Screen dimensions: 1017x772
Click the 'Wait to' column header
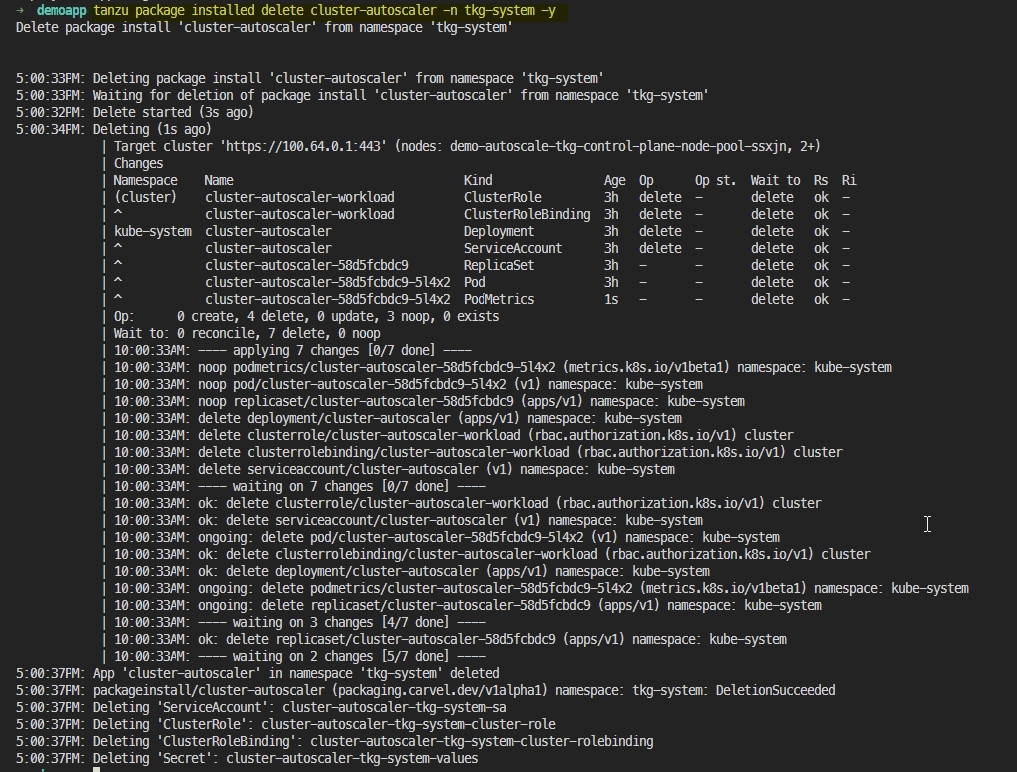[775, 180]
